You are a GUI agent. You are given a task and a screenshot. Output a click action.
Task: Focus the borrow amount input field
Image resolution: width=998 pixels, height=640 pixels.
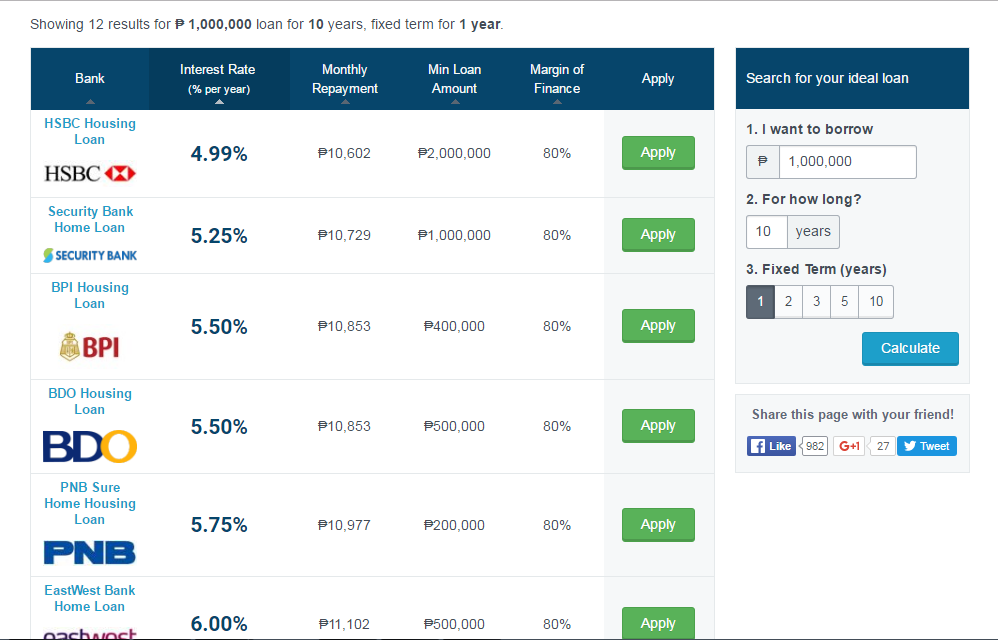click(848, 162)
